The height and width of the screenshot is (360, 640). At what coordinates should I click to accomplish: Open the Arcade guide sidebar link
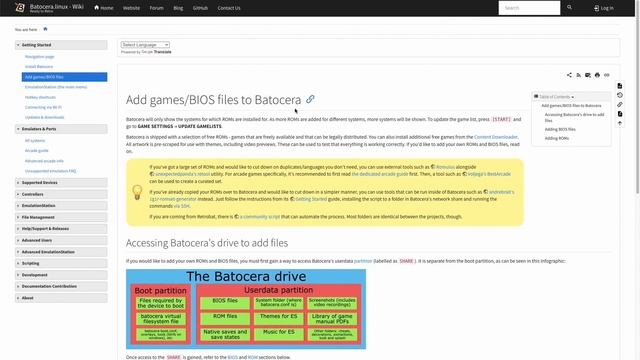click(37, 151)
